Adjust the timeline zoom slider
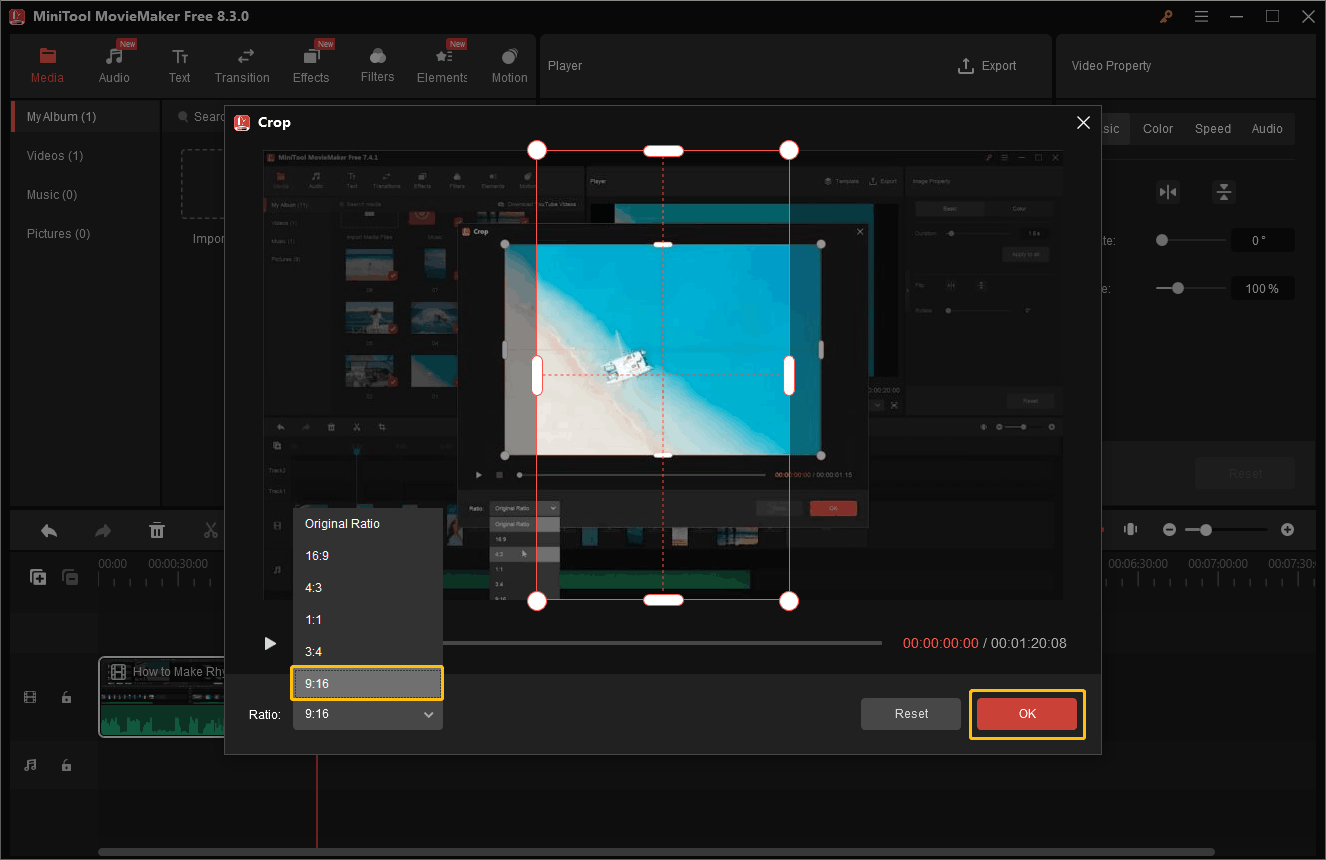This screenshot has height=860, width=1326. tap(1227, 529)
